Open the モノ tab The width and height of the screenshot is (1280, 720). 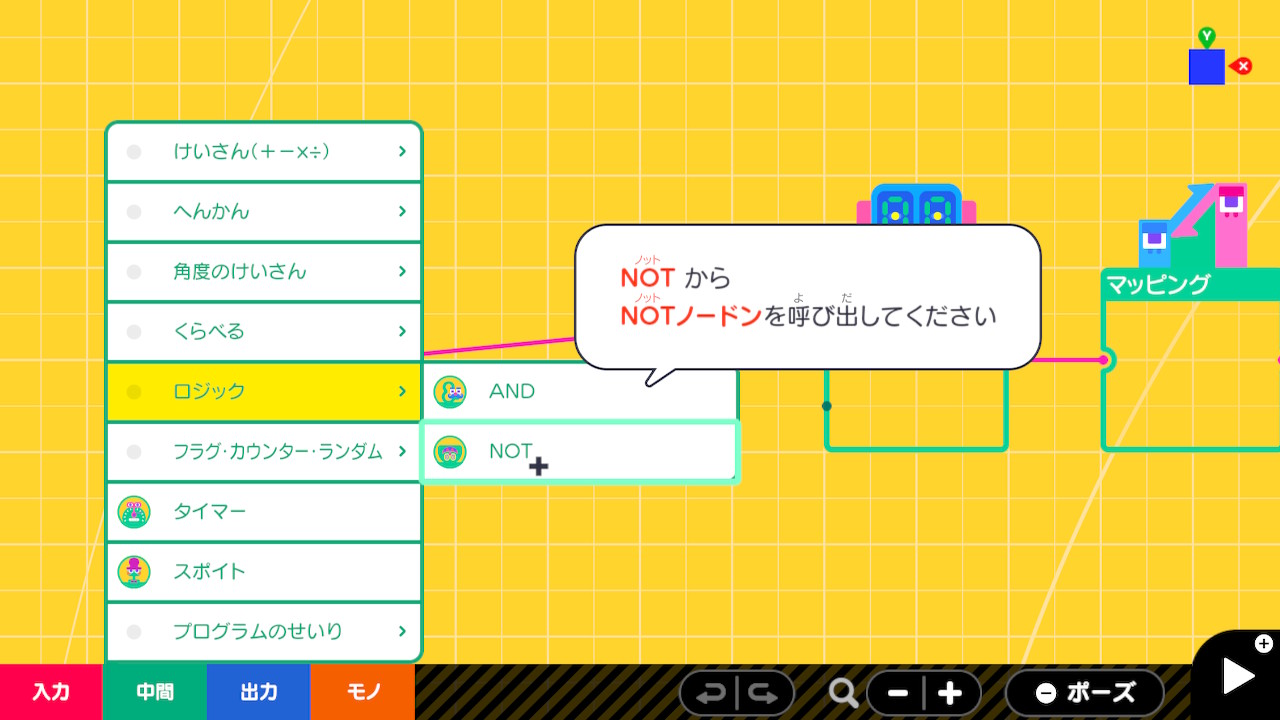tap(363, 692)
